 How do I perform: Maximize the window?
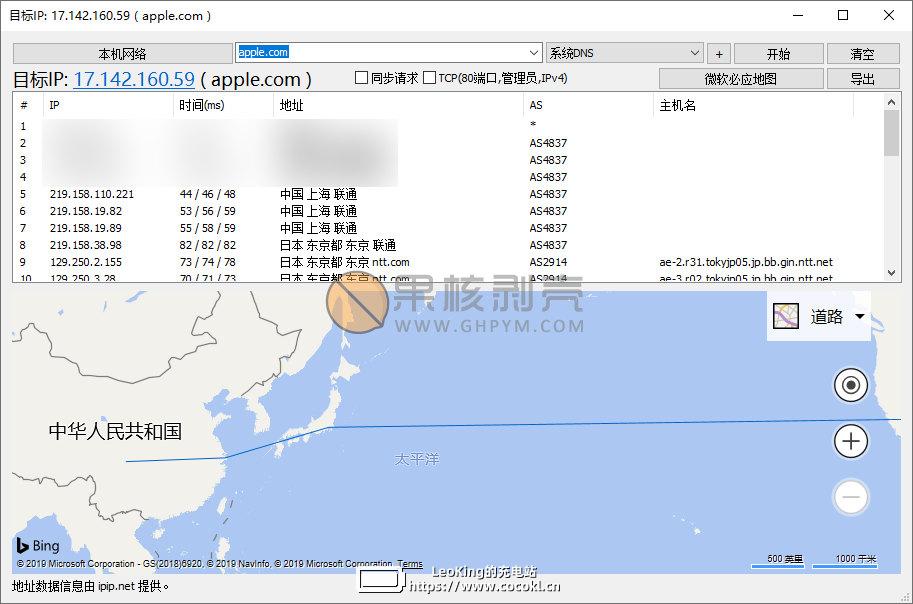(843, 15)
